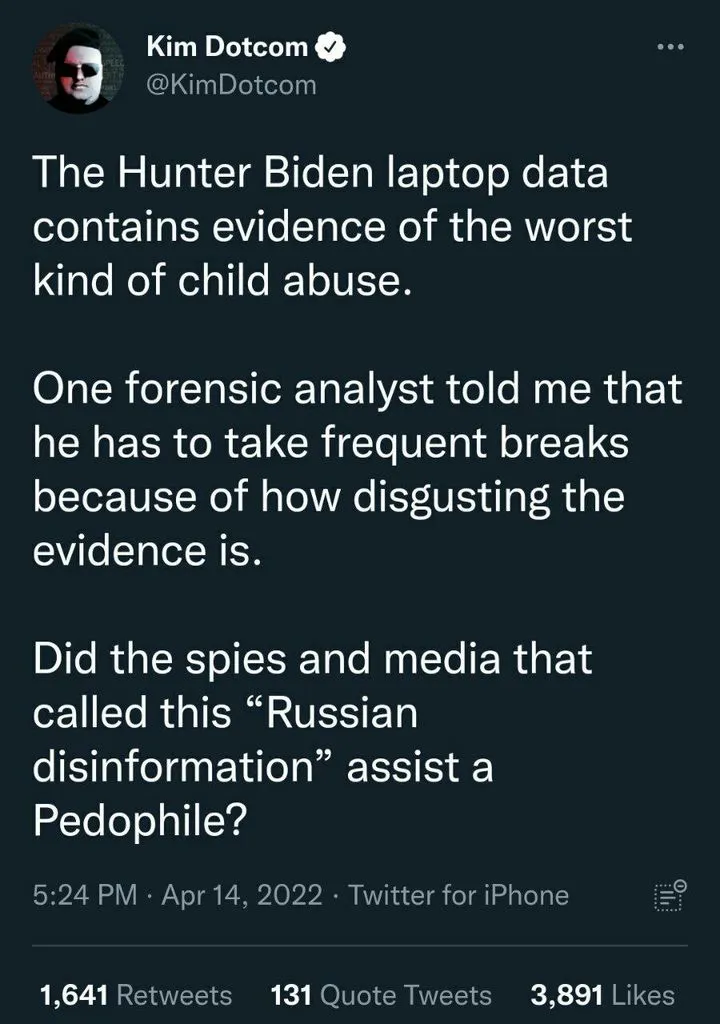720x1024 pixels.
Task: View the 1,641 Retweets list
Action: point(135,995)
